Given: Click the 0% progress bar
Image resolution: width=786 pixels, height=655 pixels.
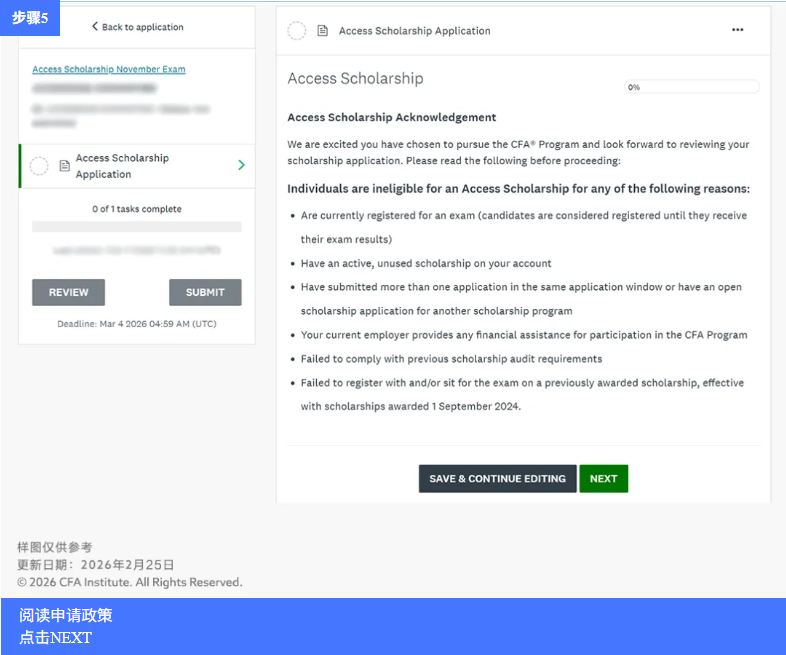Looking at the screenshot, I should (691, 87).
